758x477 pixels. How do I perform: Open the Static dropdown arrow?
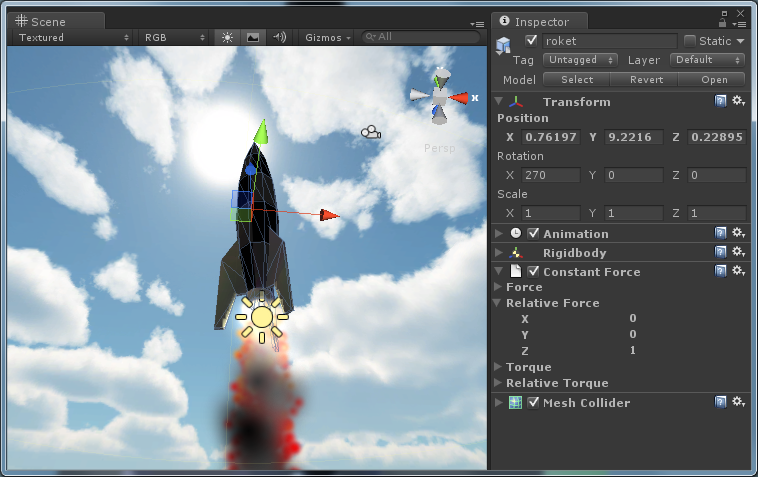click(x=740, y=41)
